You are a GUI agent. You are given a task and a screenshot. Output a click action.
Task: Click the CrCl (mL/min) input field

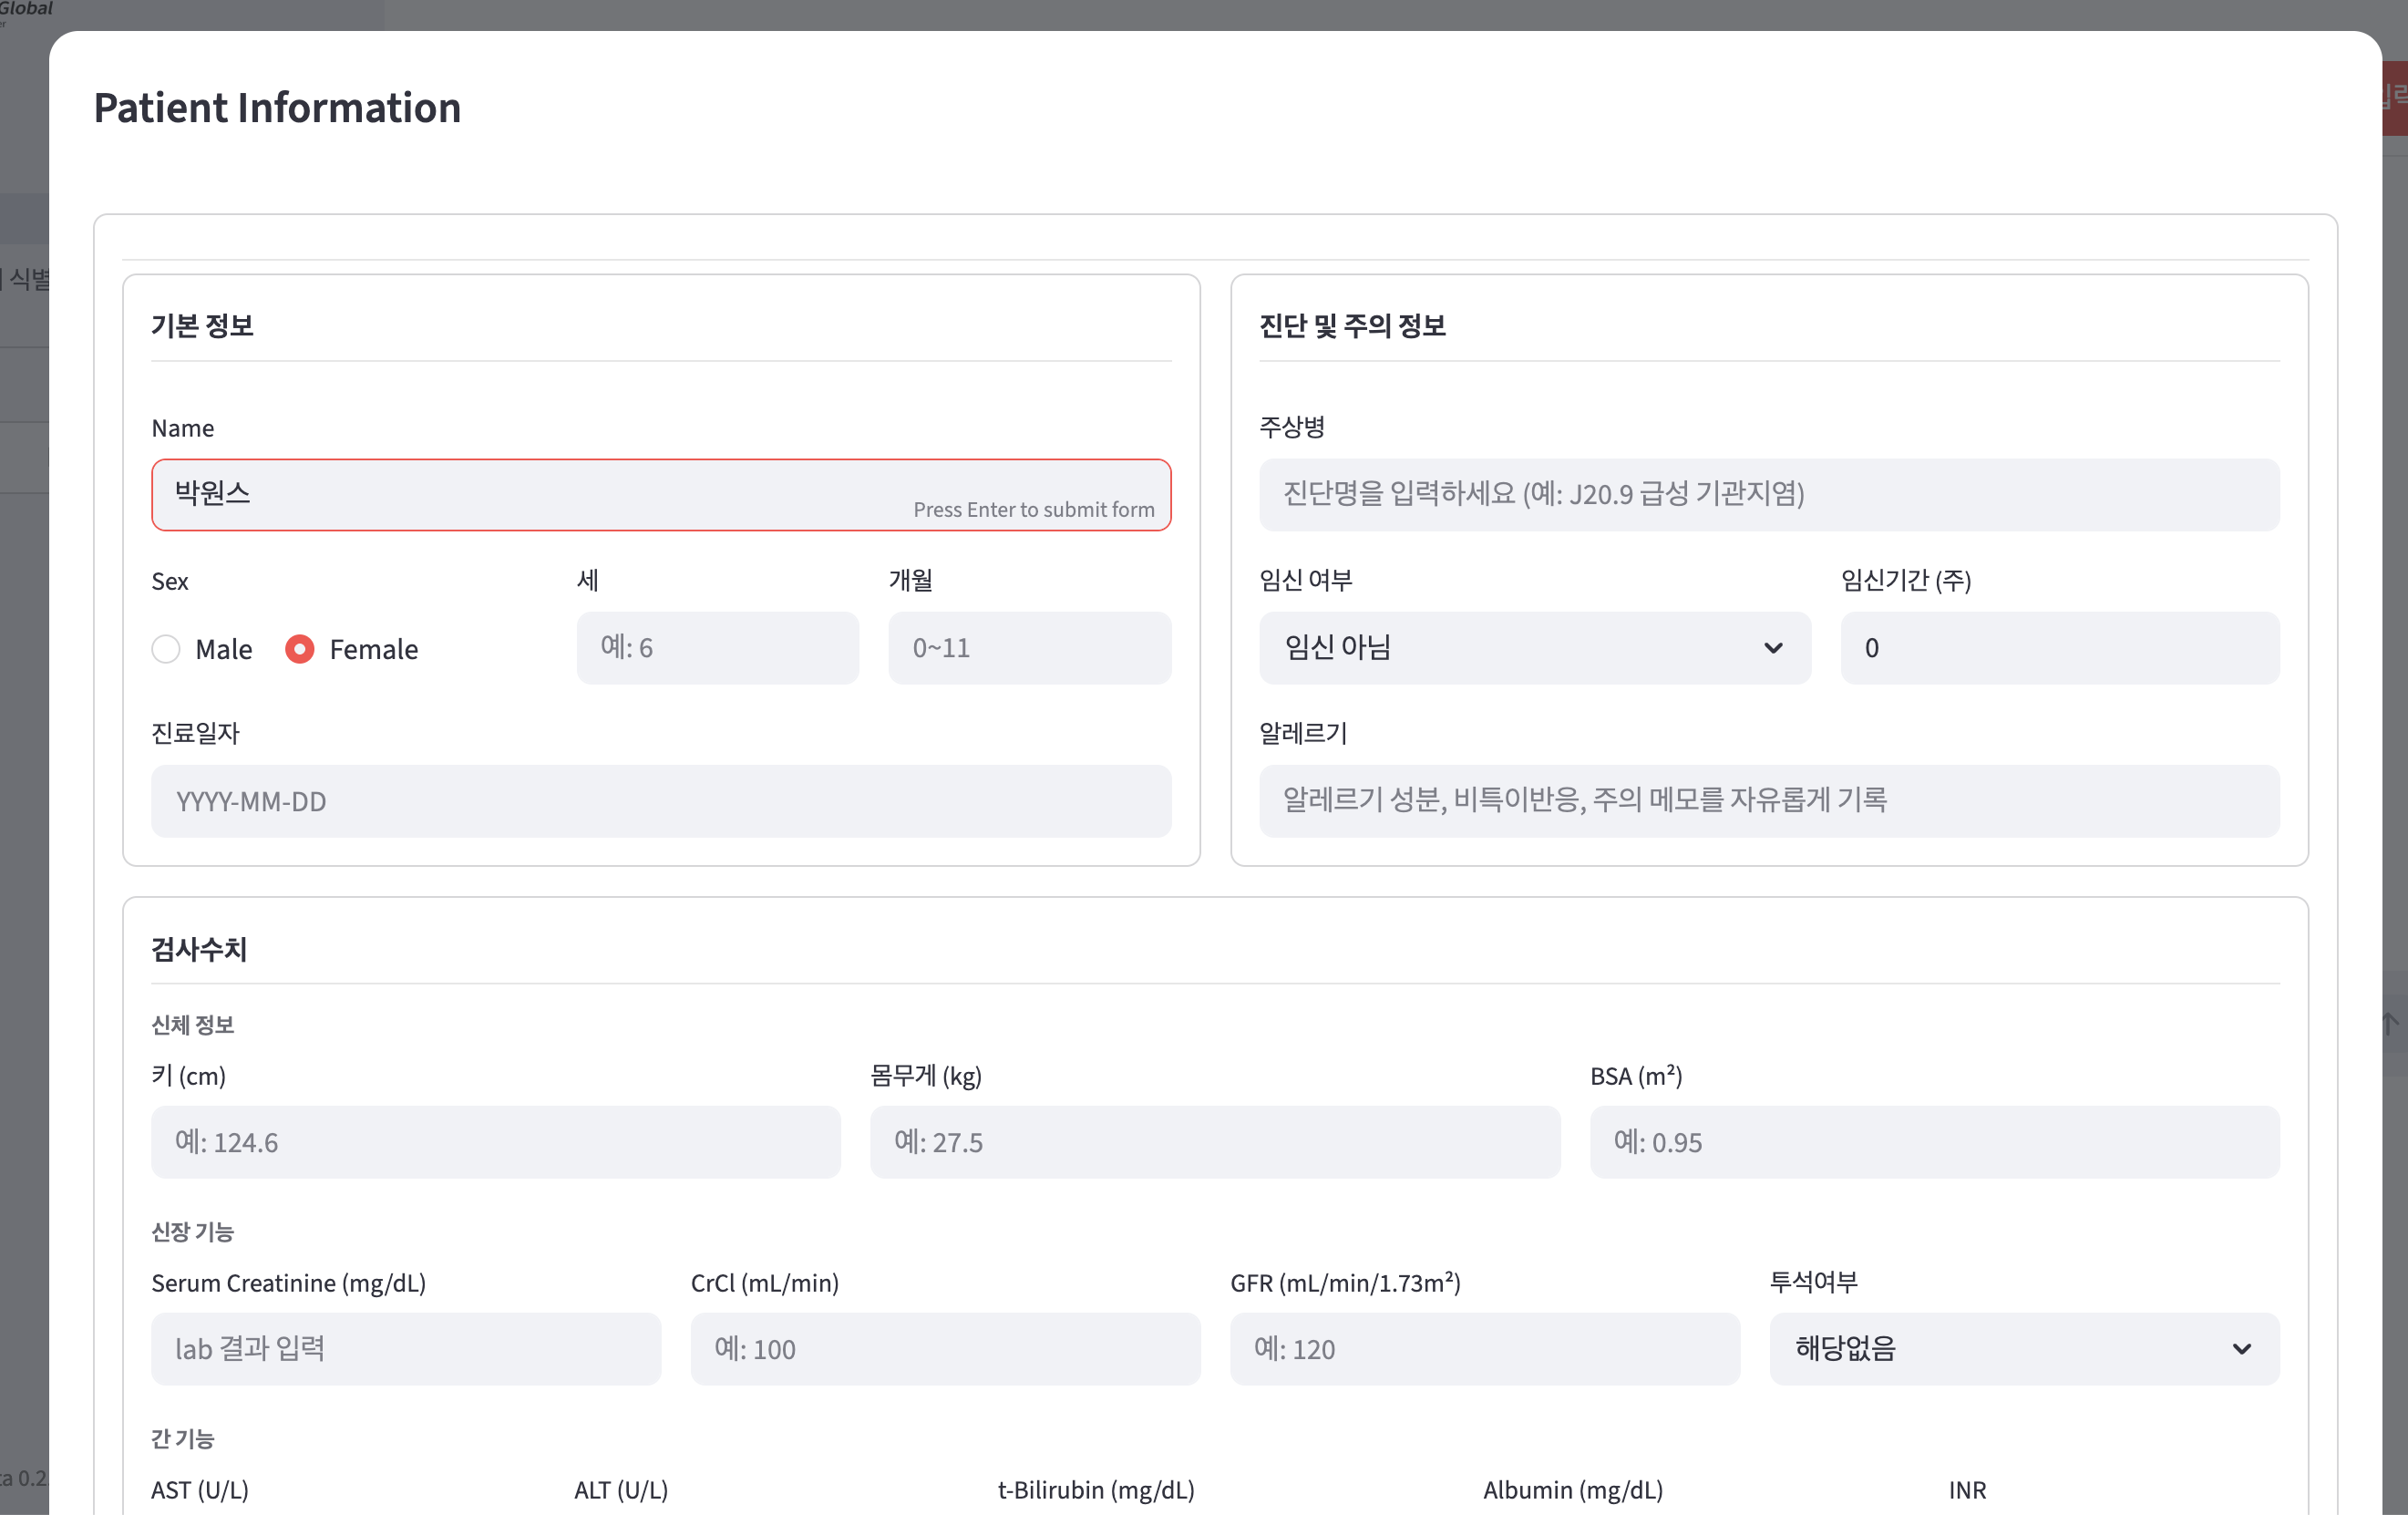945,1348
